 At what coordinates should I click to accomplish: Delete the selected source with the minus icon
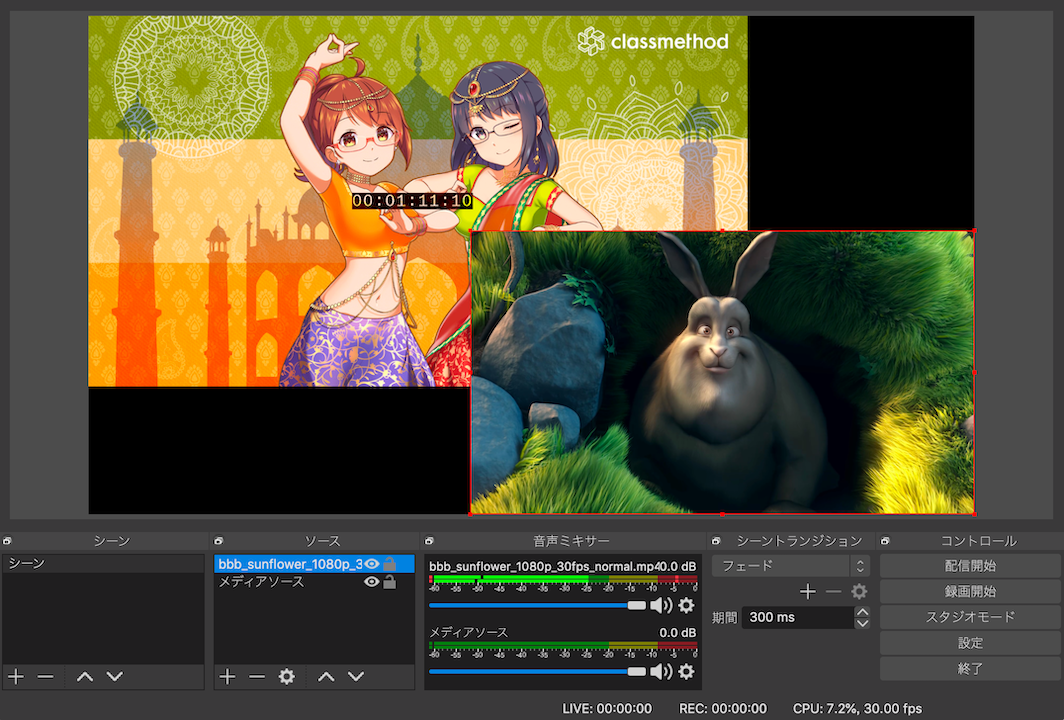click(x=256, y=677)
